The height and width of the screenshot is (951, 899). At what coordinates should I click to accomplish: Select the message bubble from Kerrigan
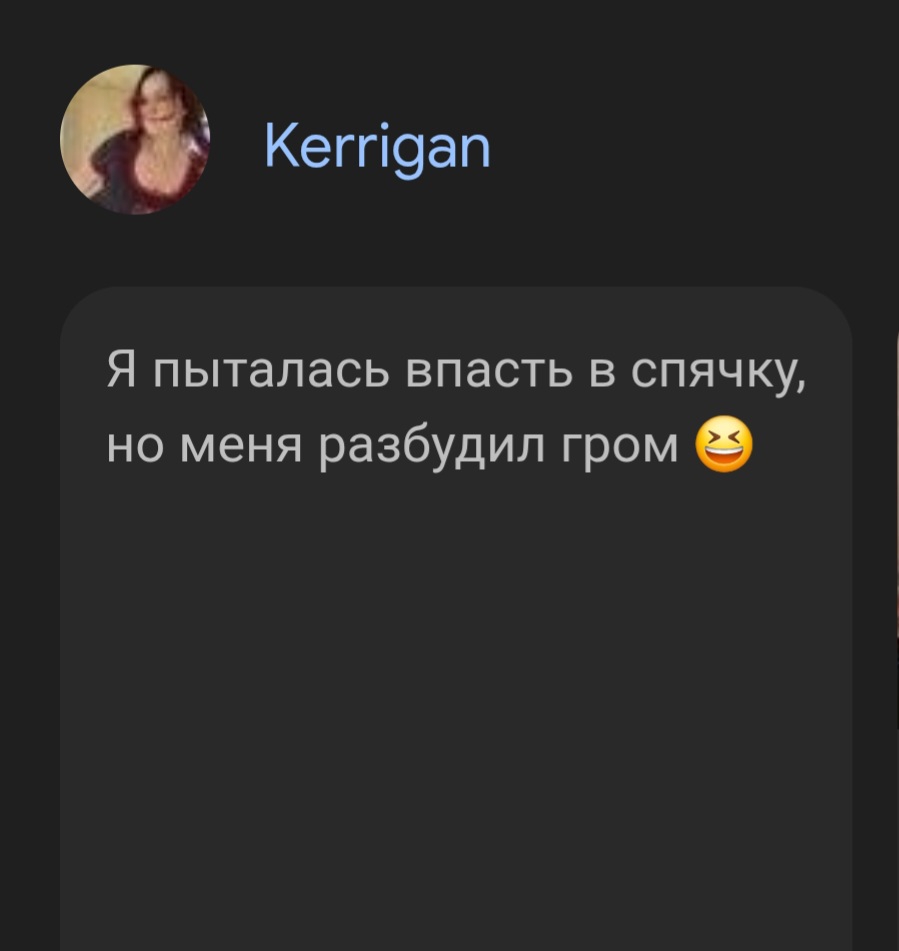point(456,619)
